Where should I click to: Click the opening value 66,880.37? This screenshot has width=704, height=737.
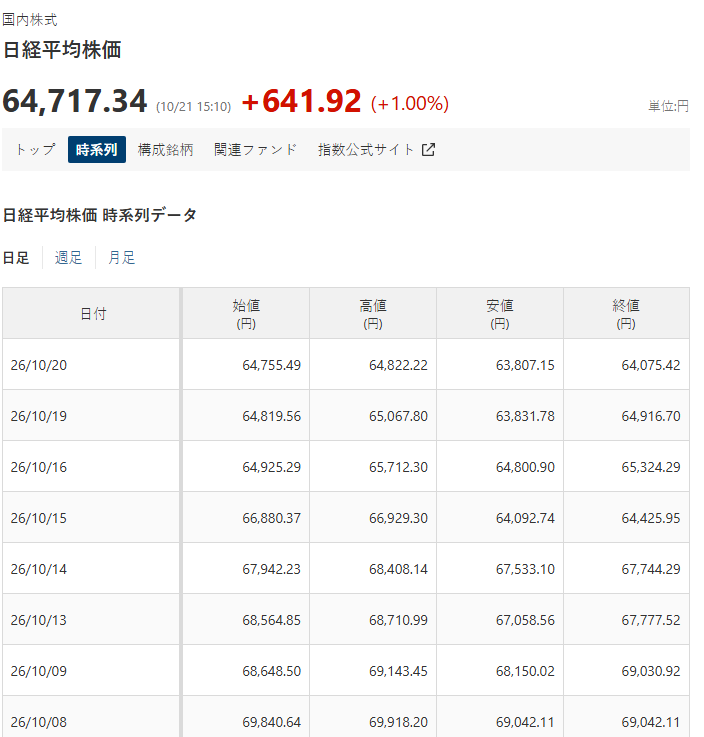pyautogui.click(x=272, y=518)
